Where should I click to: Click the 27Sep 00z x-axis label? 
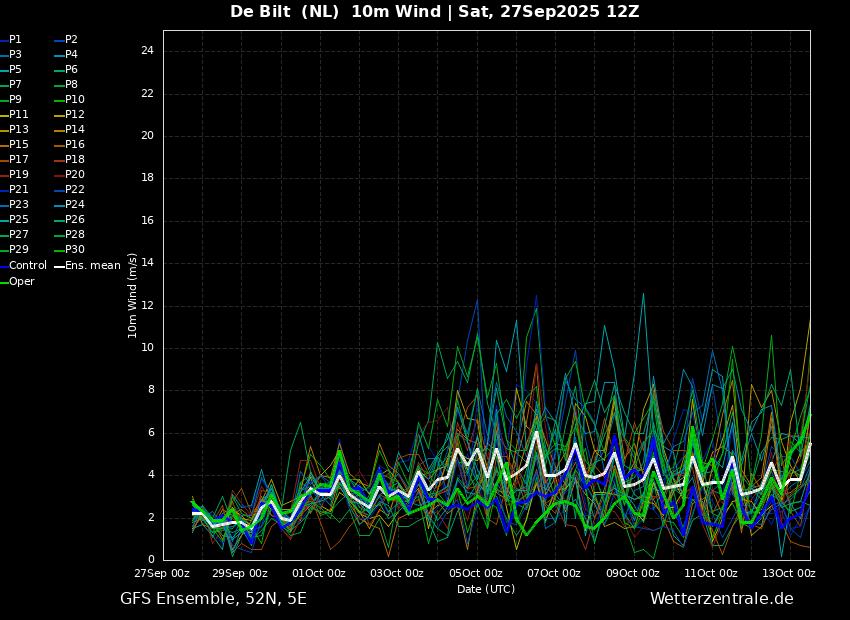162,573
